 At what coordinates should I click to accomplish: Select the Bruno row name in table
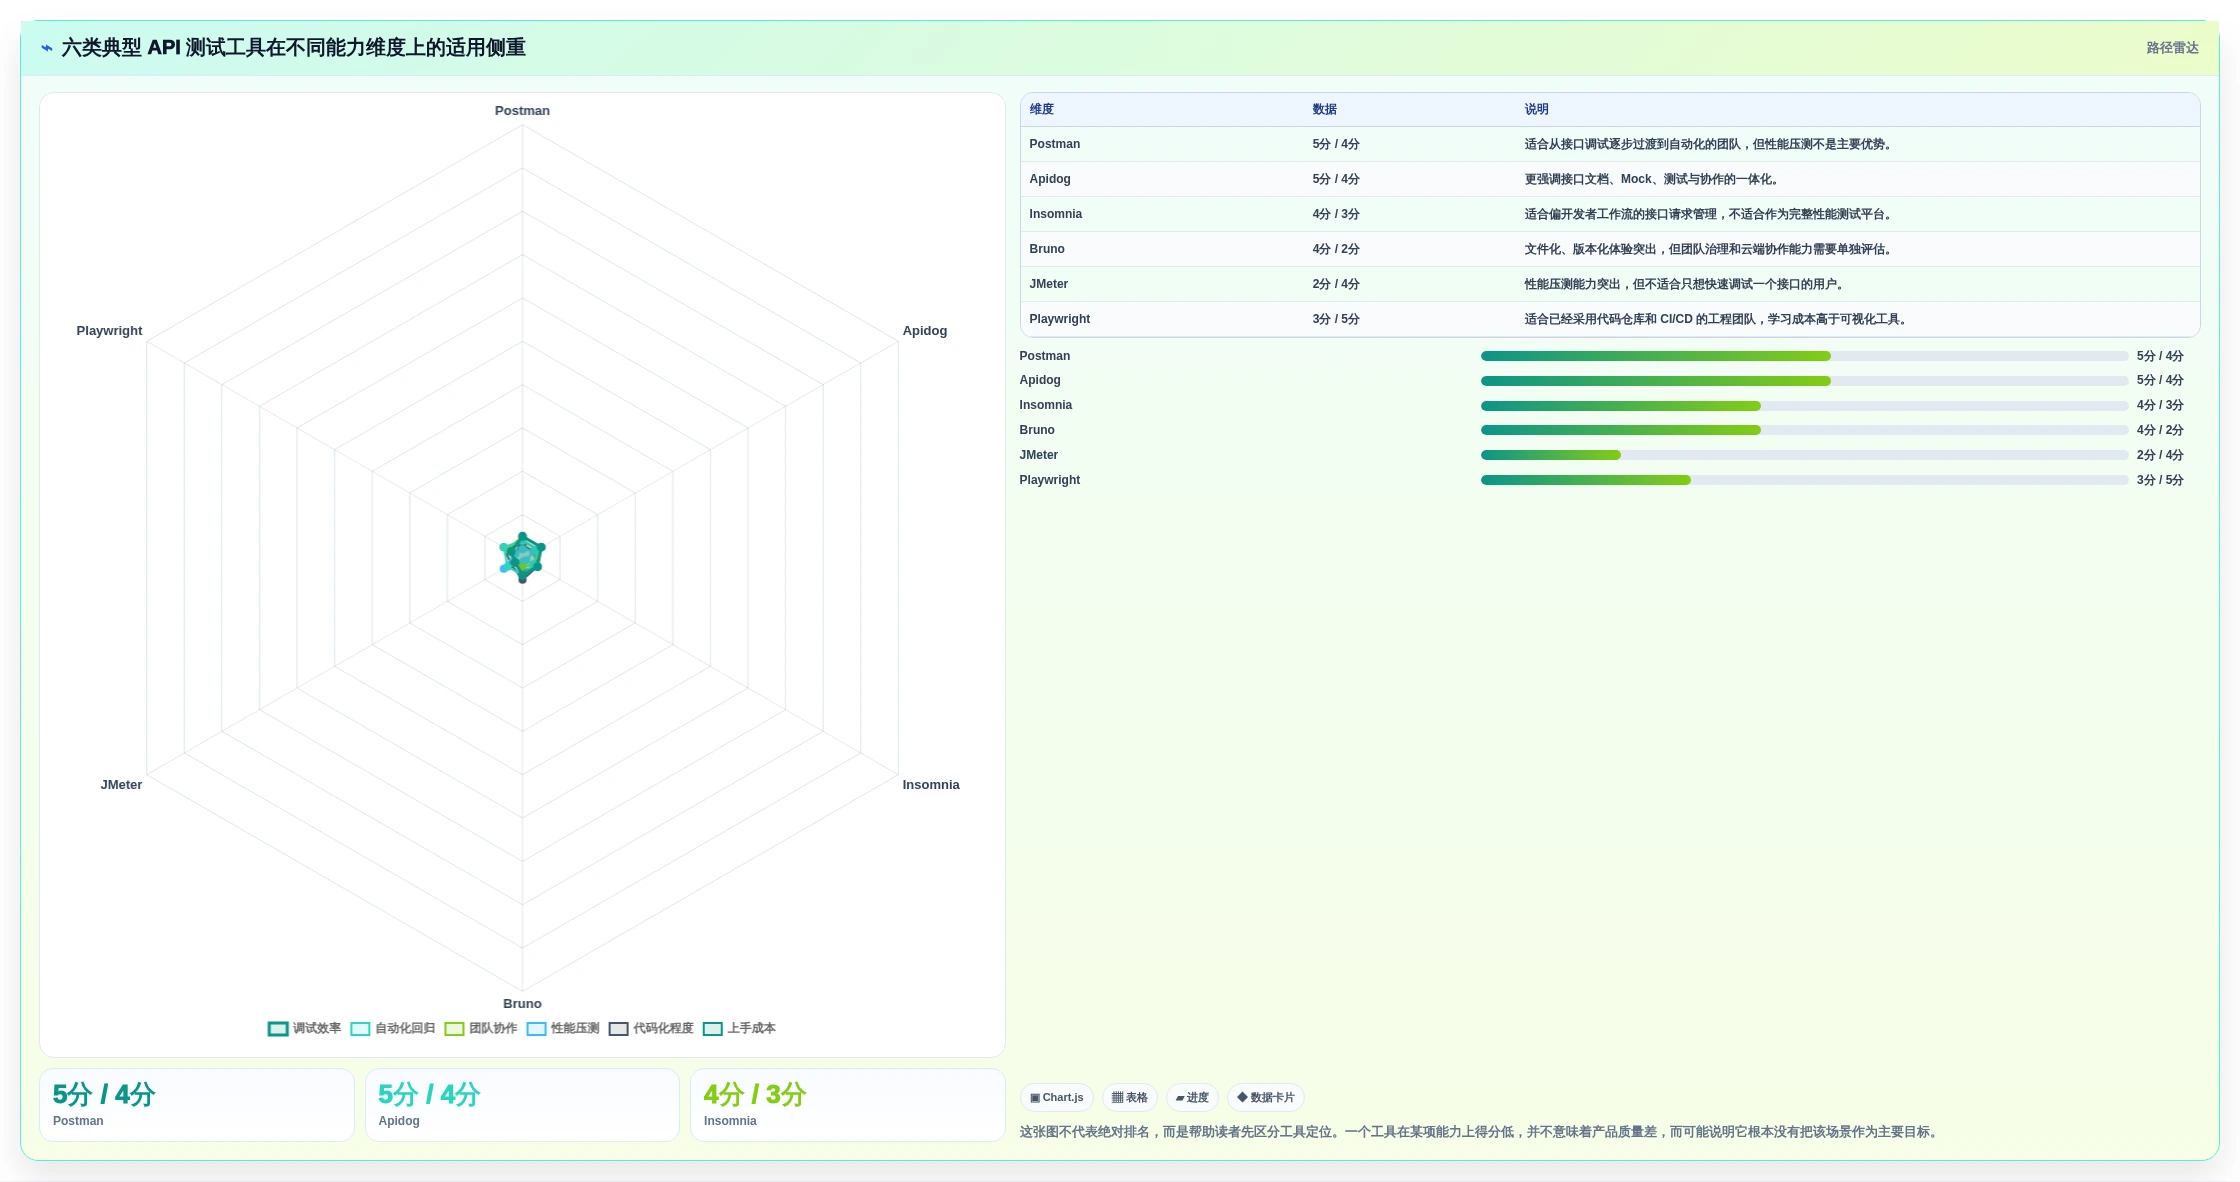tap(1047, 249)
